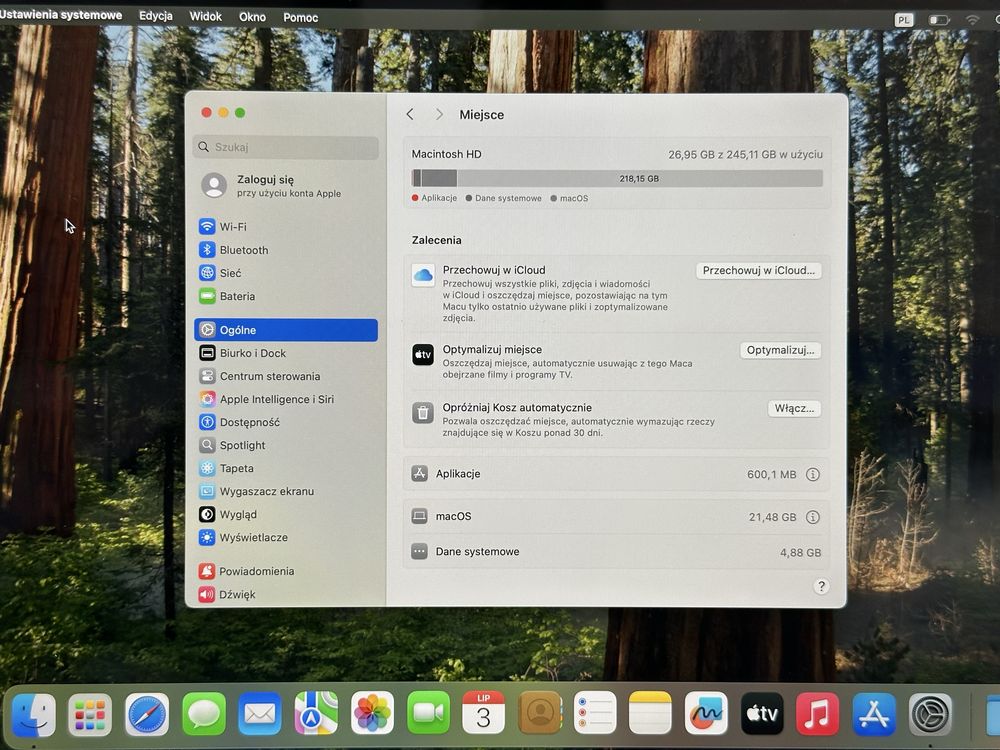Open Reminders app in the Dock
Image resolution: width=1000 pixels, height=750 pixels.
[x=595, y=714]
